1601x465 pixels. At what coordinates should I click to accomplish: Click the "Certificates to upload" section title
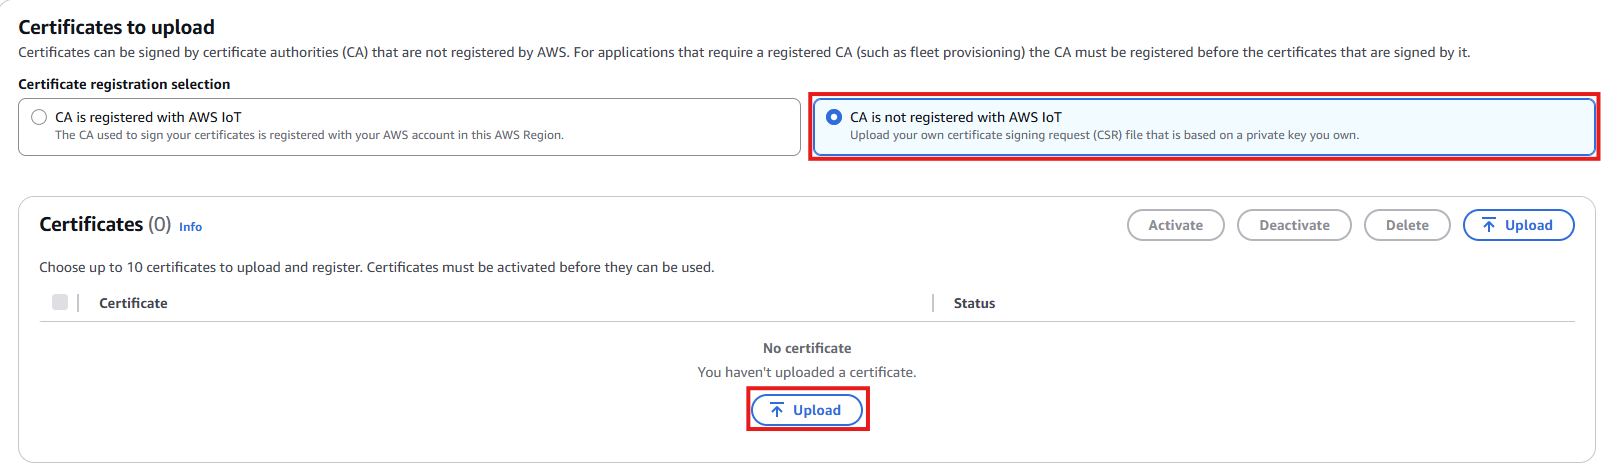tap(116, 27)
